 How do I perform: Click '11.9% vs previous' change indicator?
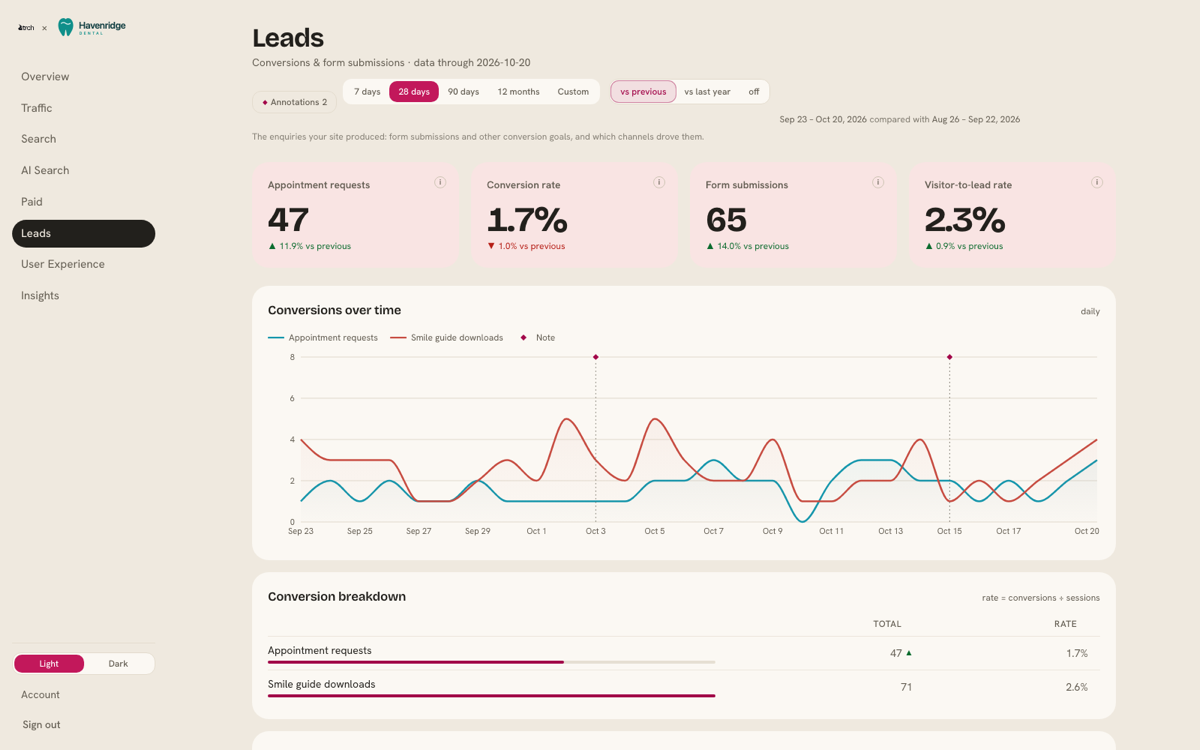[309, 246]
